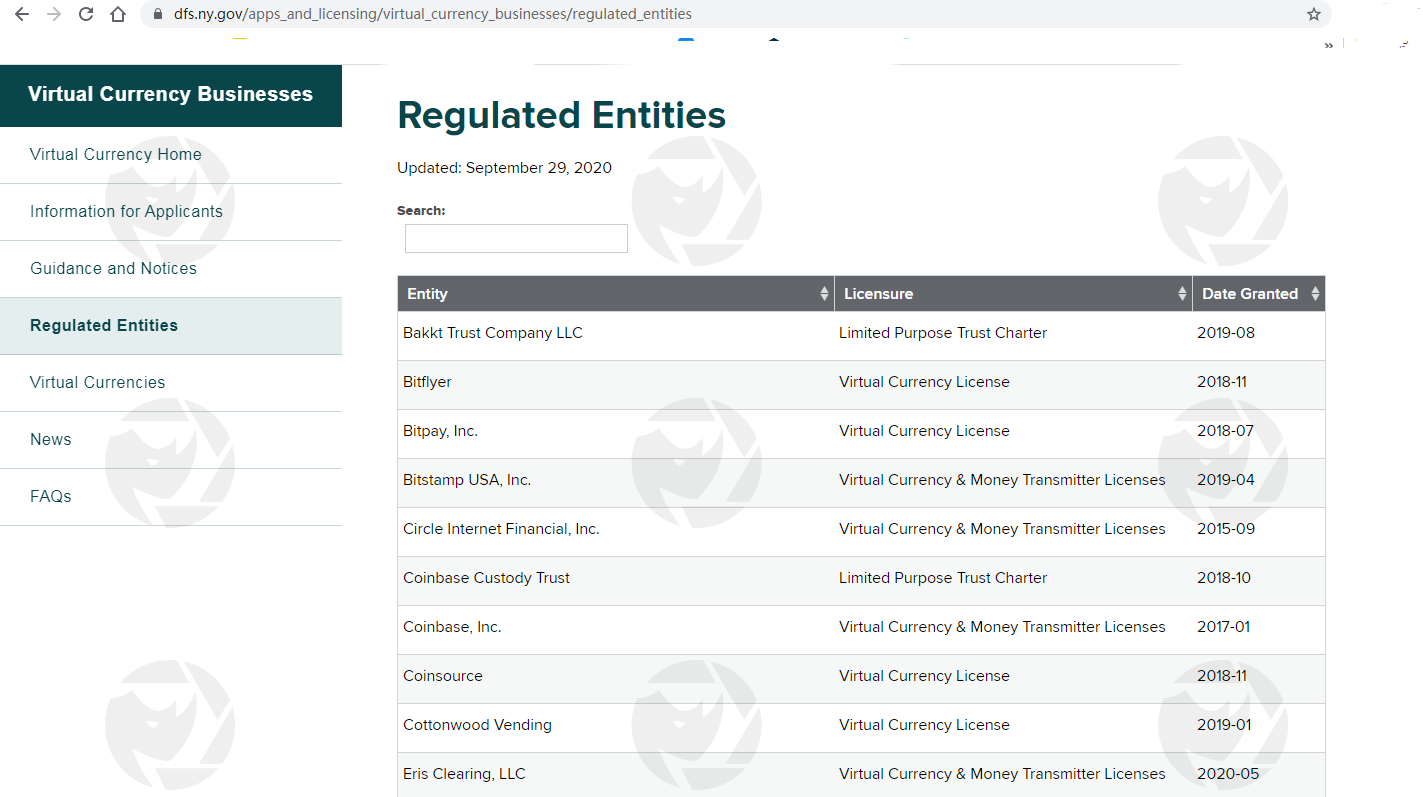This screenshot has width=1423, height=797.
Task: Click the browser forward arrow
Action: 54,14
